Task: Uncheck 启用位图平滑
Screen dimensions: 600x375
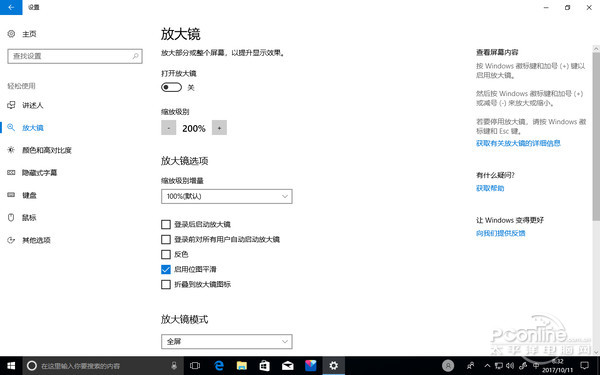Action: click(x=166, y=269)
